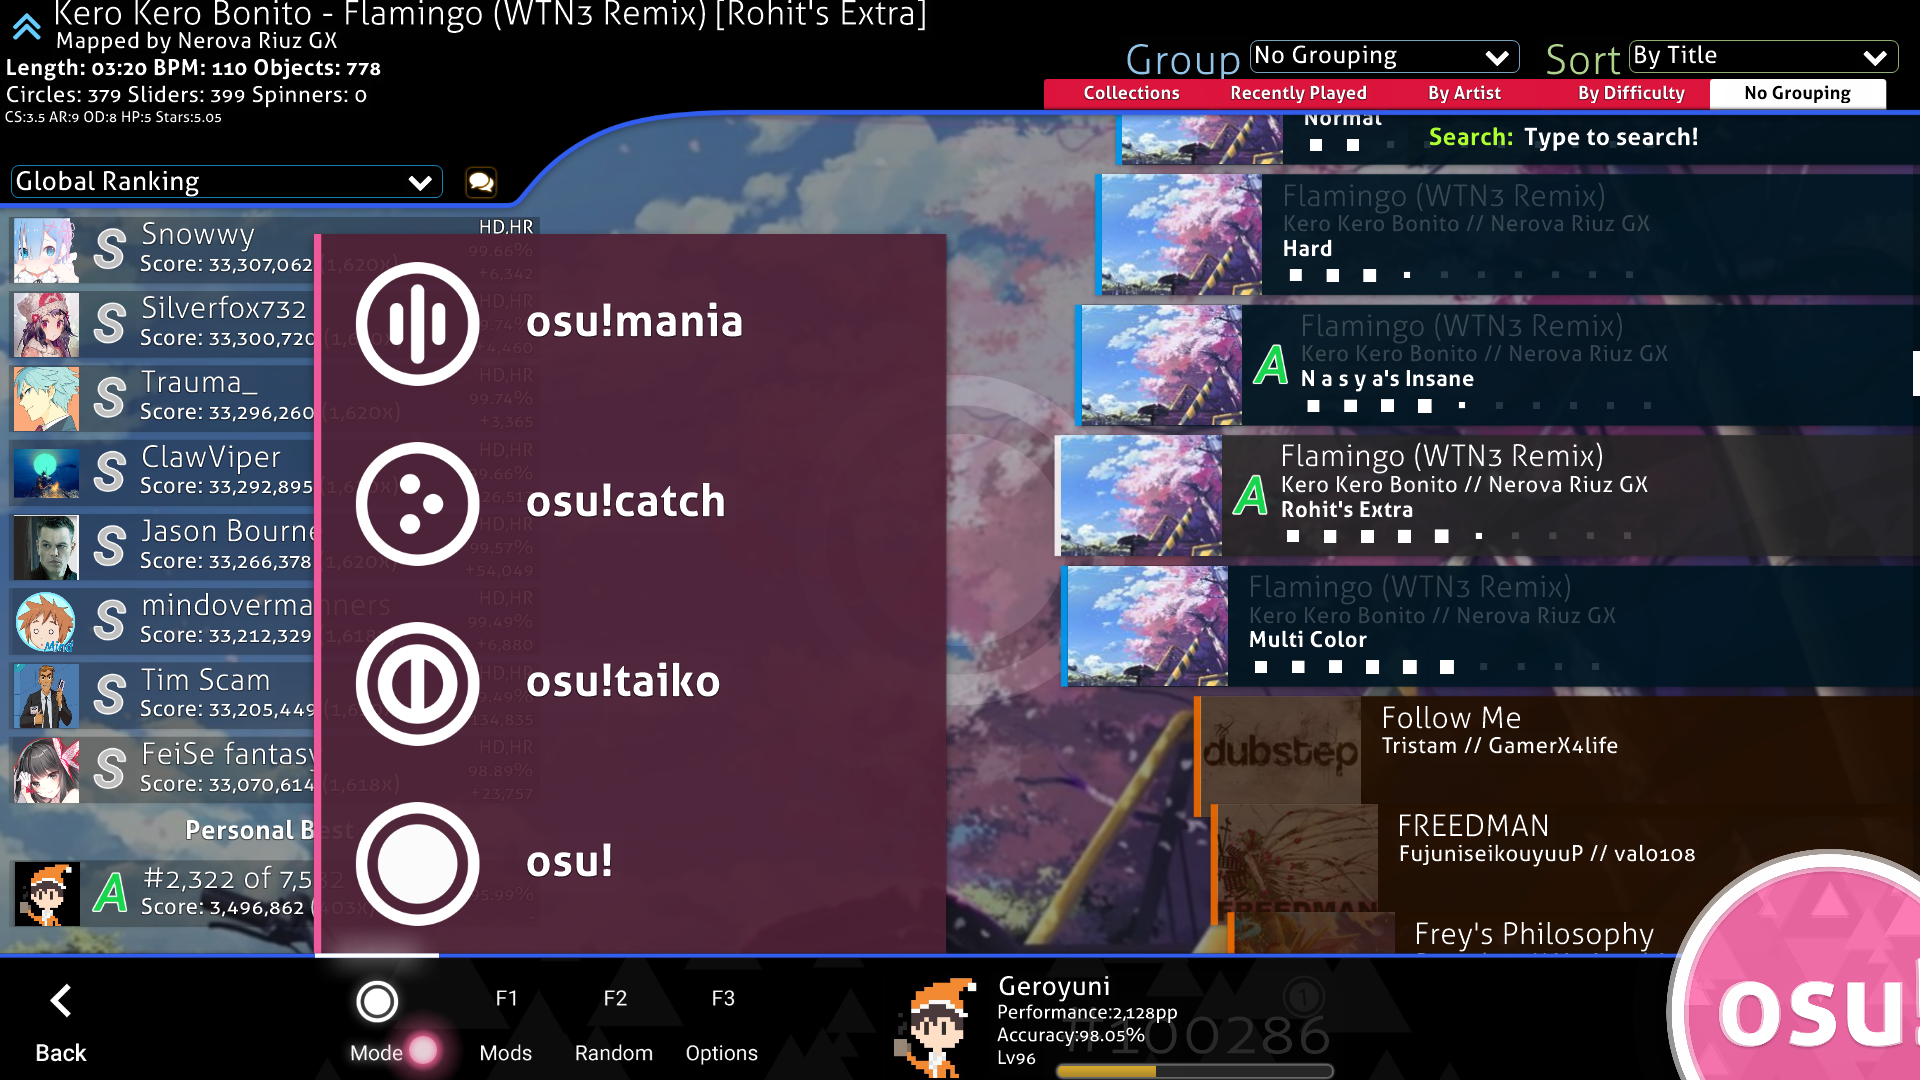
Task: Select the Collections tab
Action: click(x=1131, y=92)
